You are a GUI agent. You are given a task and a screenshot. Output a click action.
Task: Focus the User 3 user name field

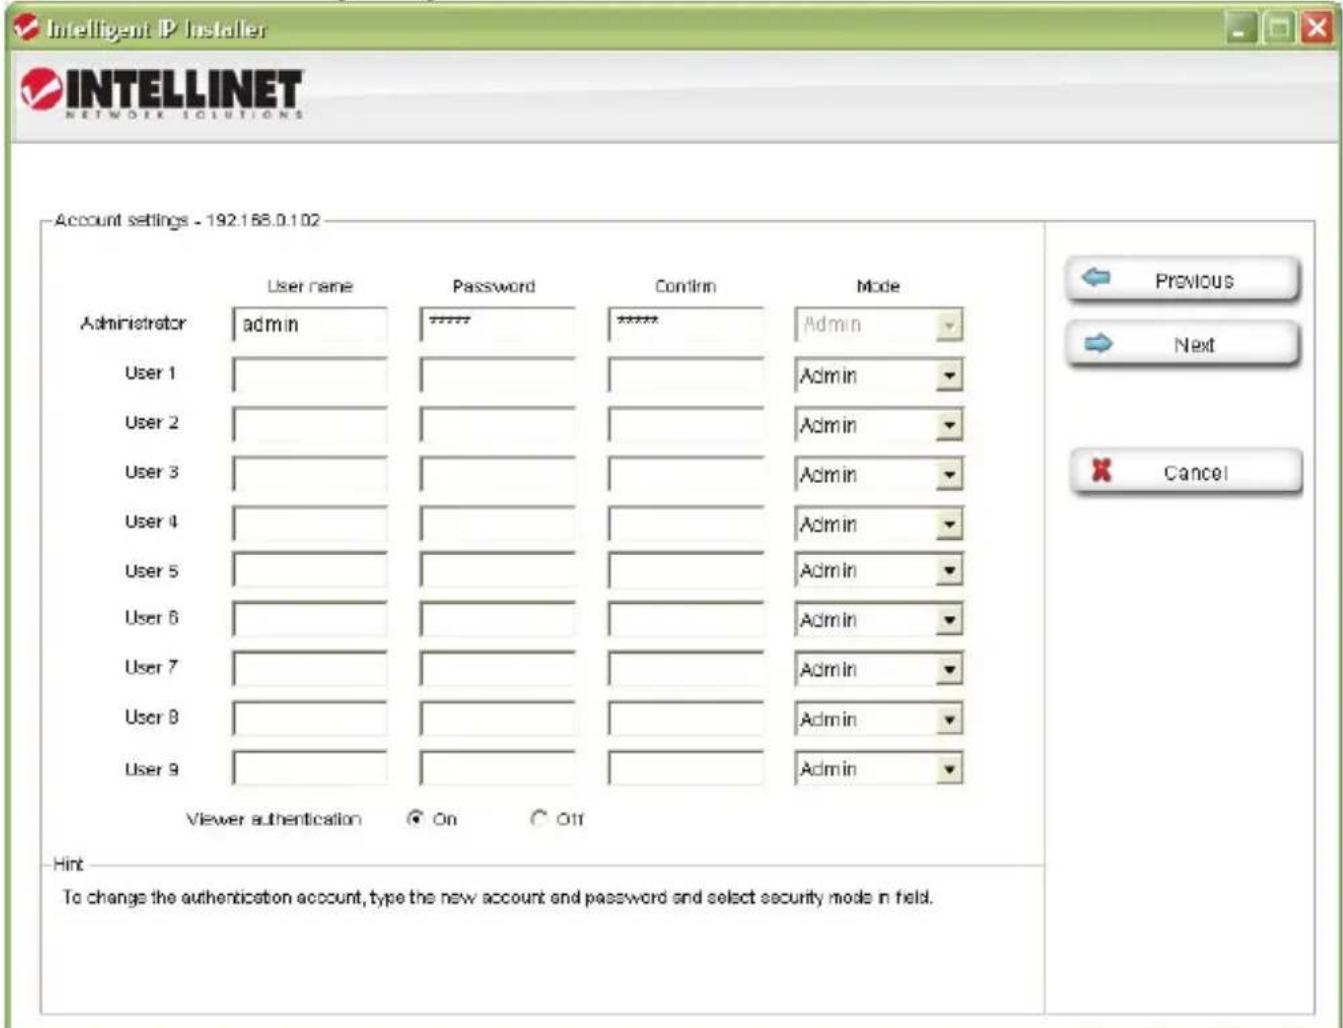pyautogui.click(x=310, y=474)
